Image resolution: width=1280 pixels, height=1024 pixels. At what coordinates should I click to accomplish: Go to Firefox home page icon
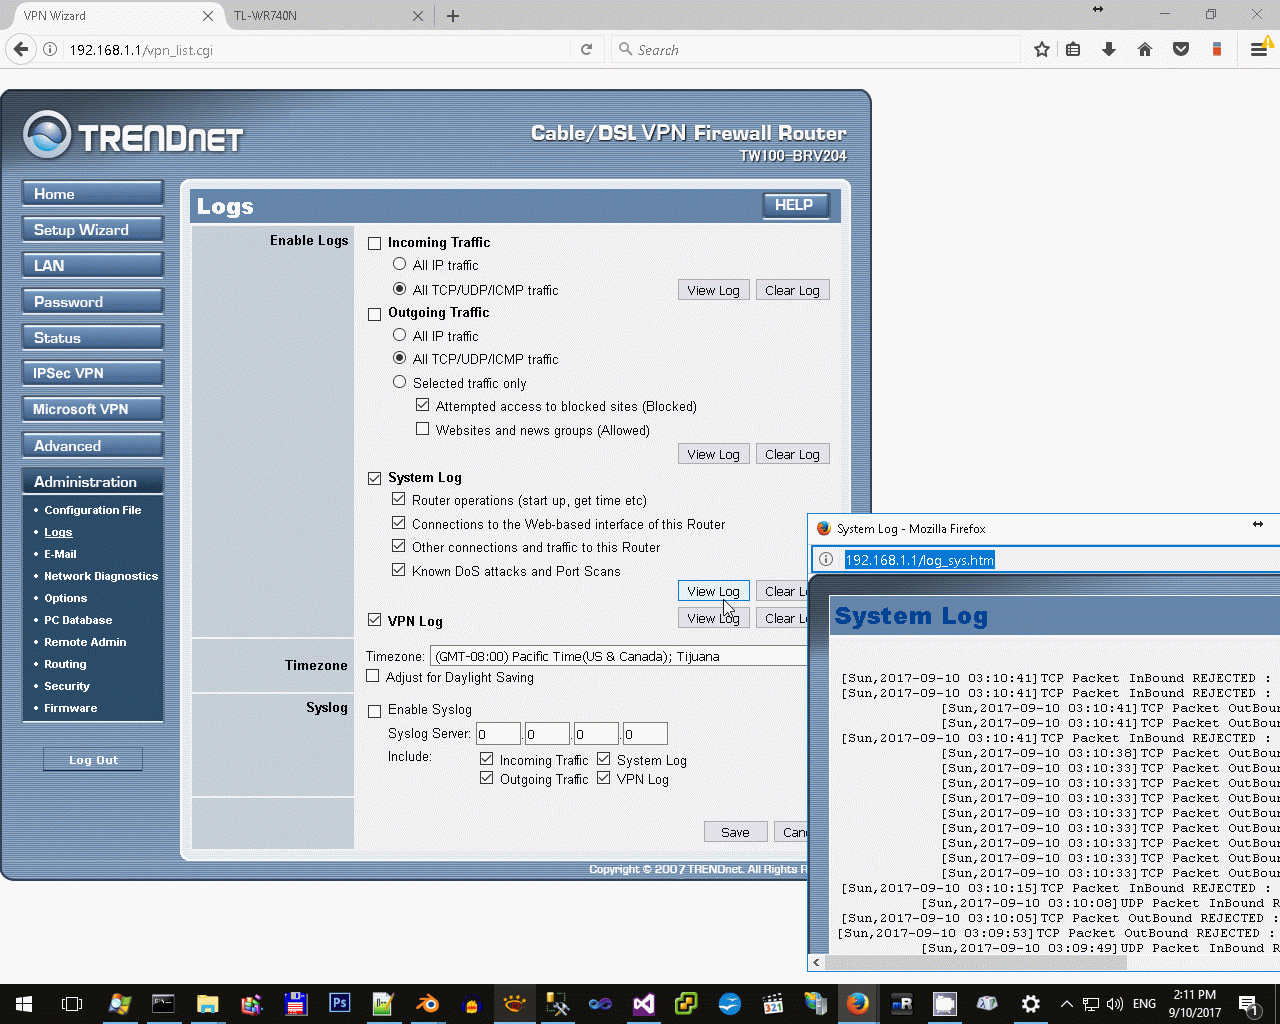(1145, 49)
